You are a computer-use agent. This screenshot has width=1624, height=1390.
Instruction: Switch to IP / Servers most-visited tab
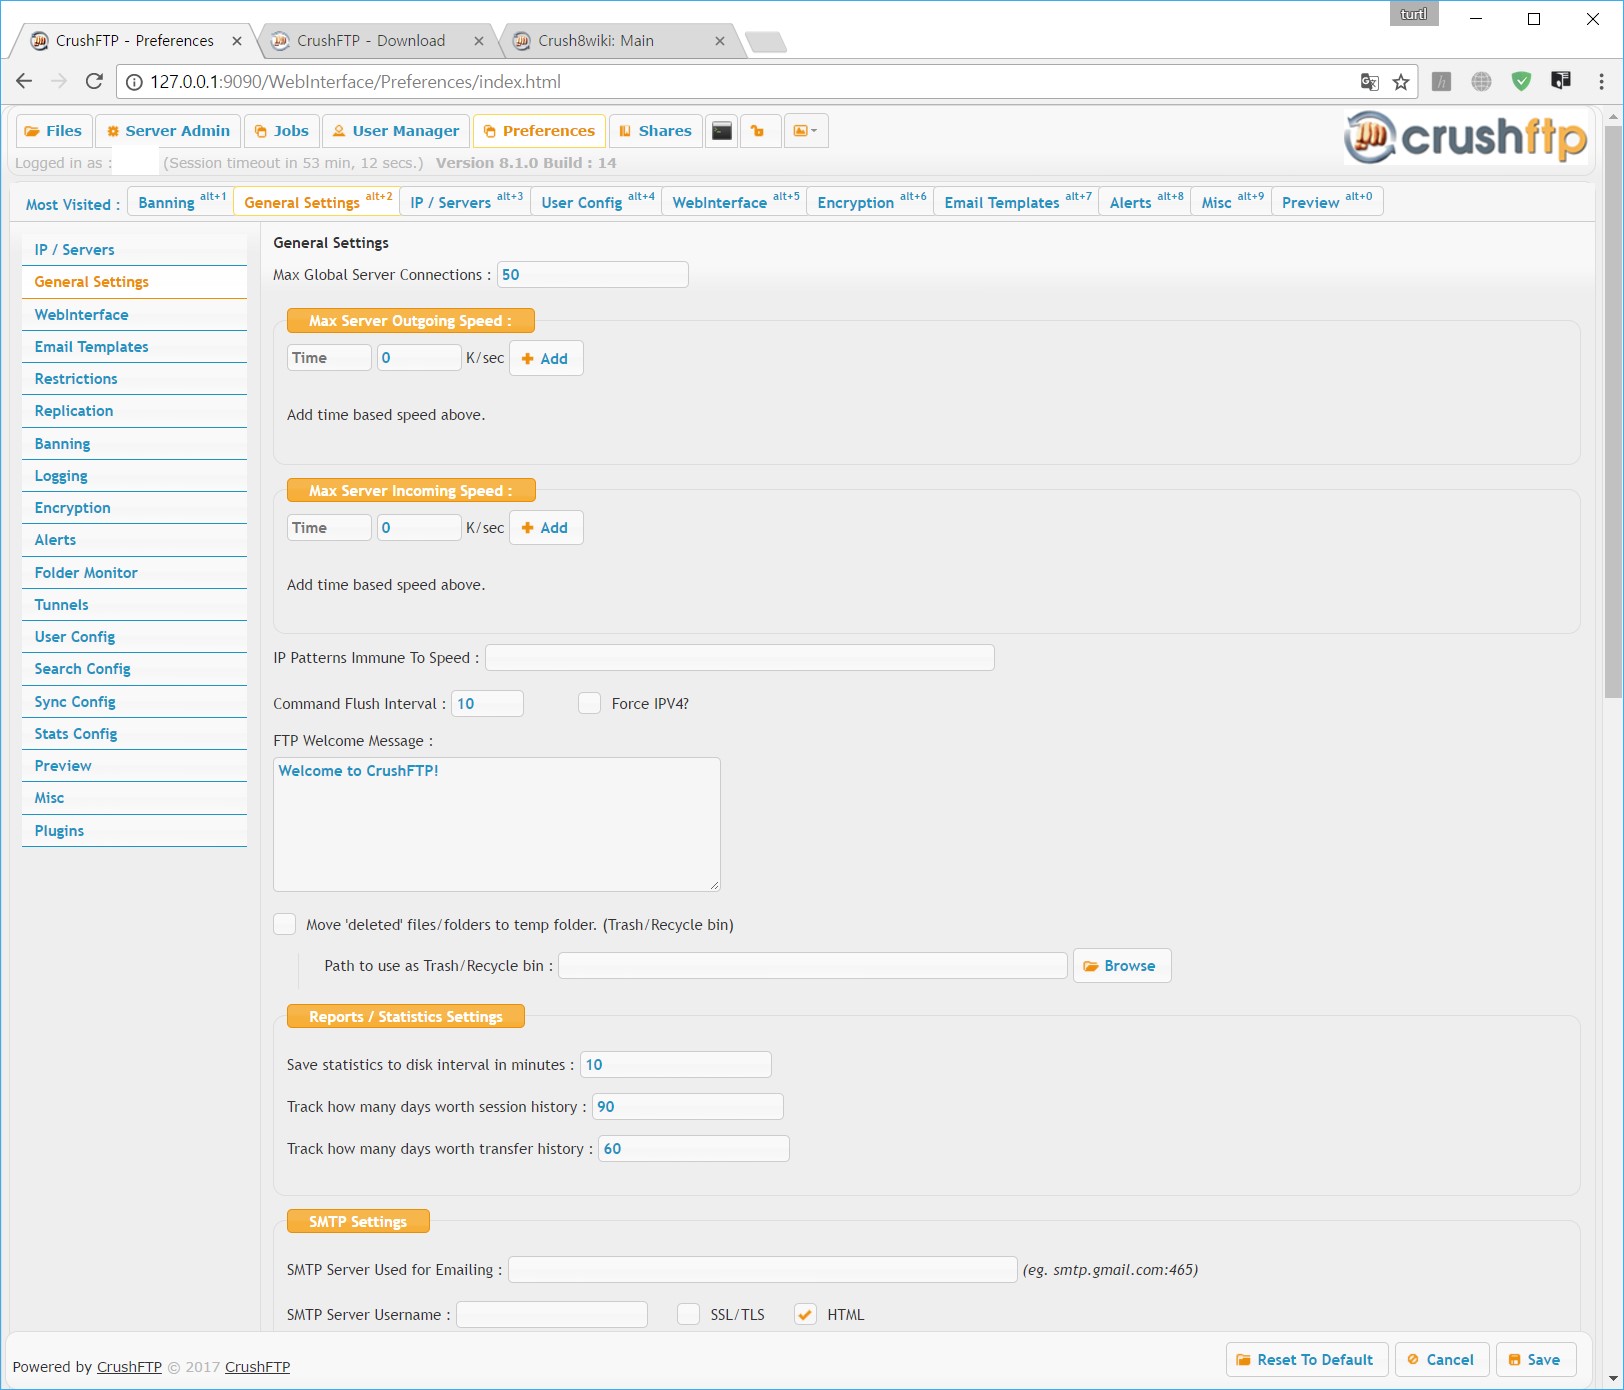tap(465, 201)
